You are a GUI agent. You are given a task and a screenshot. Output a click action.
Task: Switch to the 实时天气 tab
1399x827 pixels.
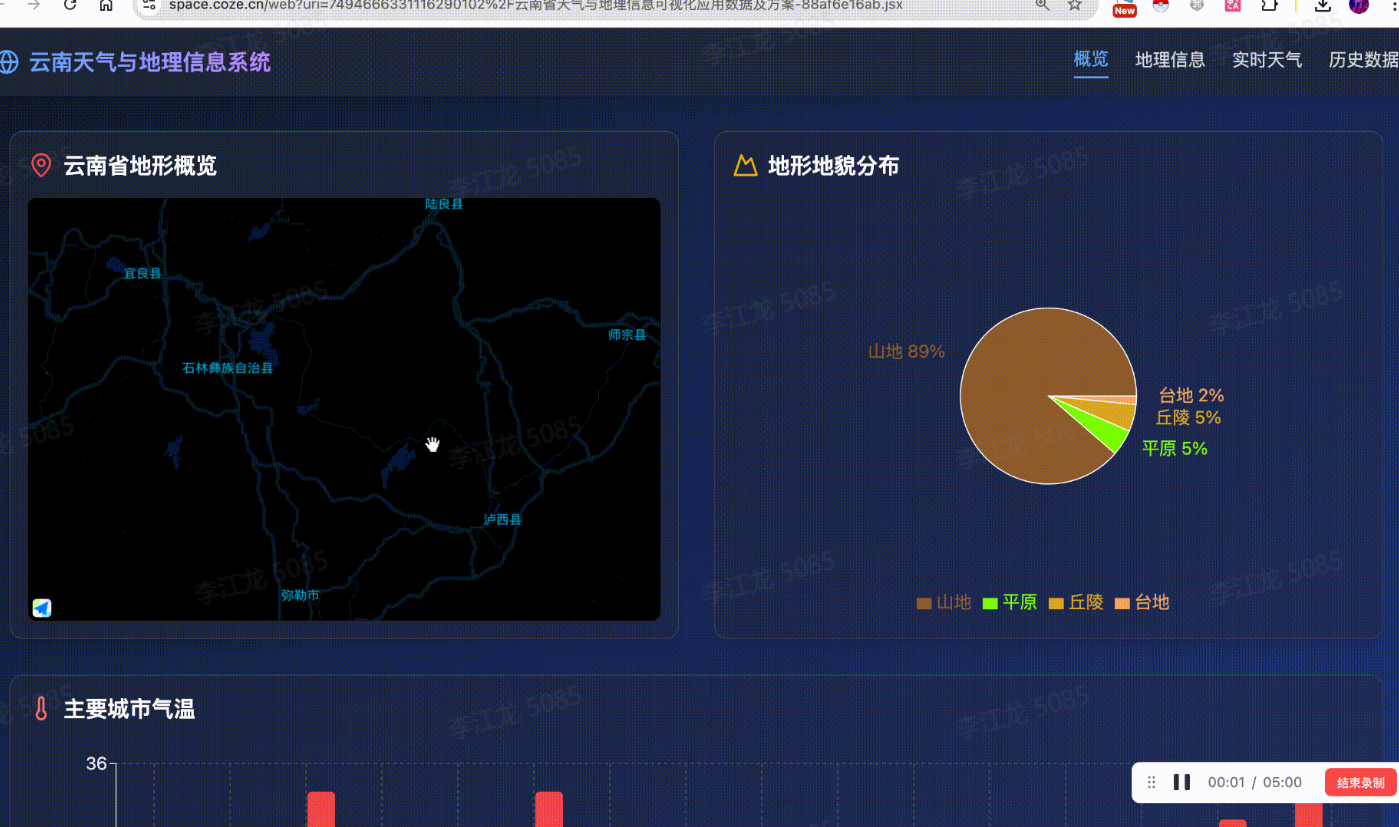(x=1267, y=60)
